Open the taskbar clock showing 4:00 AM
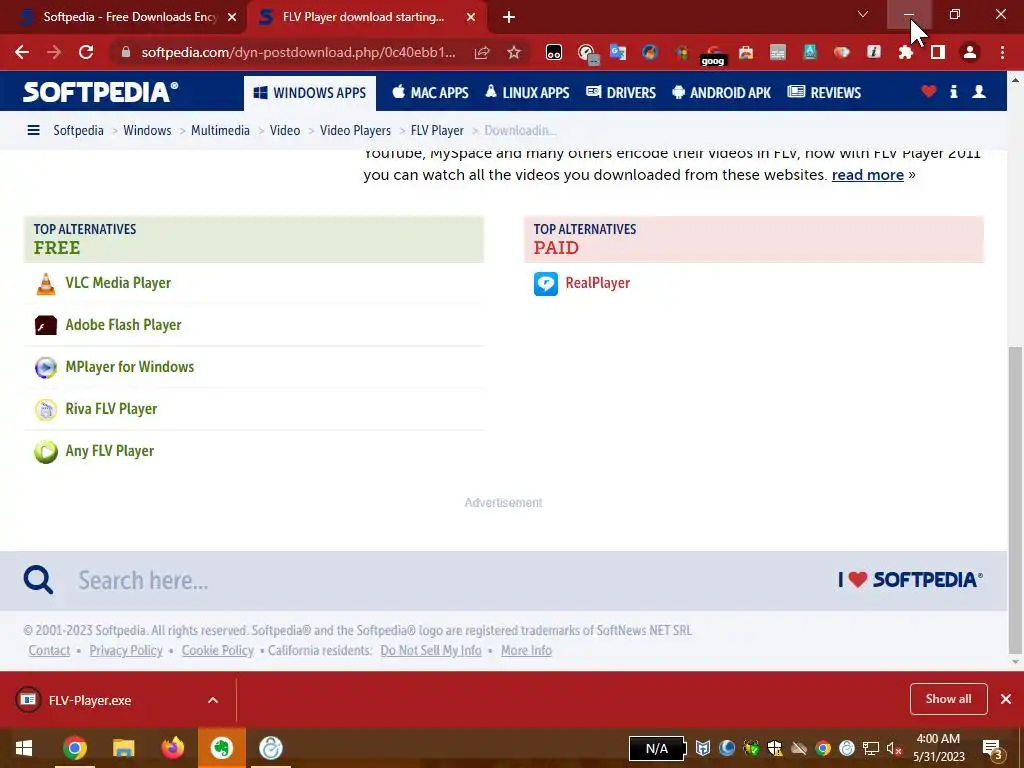 click(938, 748)
